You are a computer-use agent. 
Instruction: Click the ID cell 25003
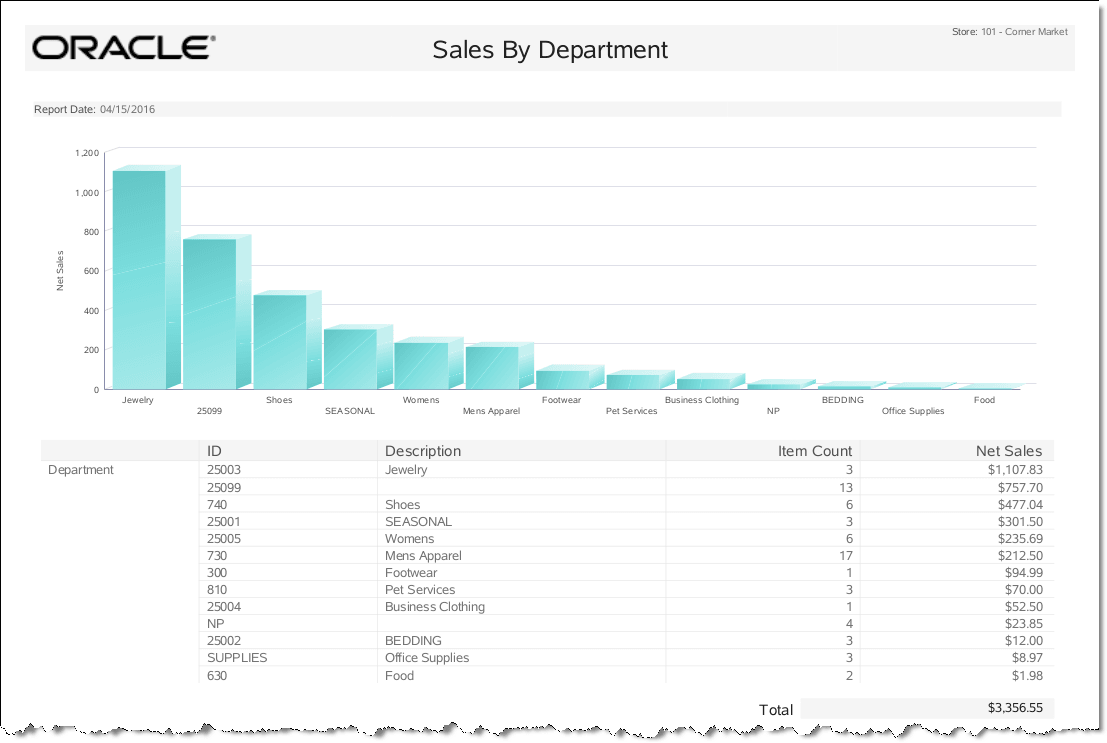[224, 470]
